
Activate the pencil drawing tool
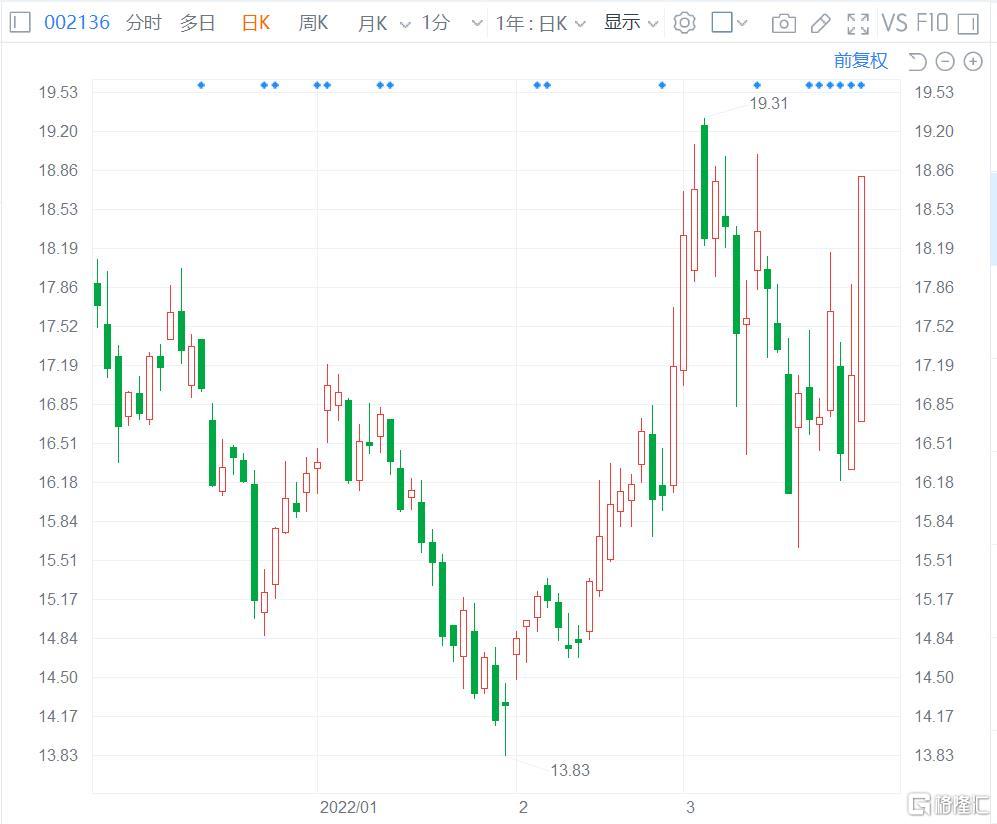pyautogui.click(x=821, y=24)
